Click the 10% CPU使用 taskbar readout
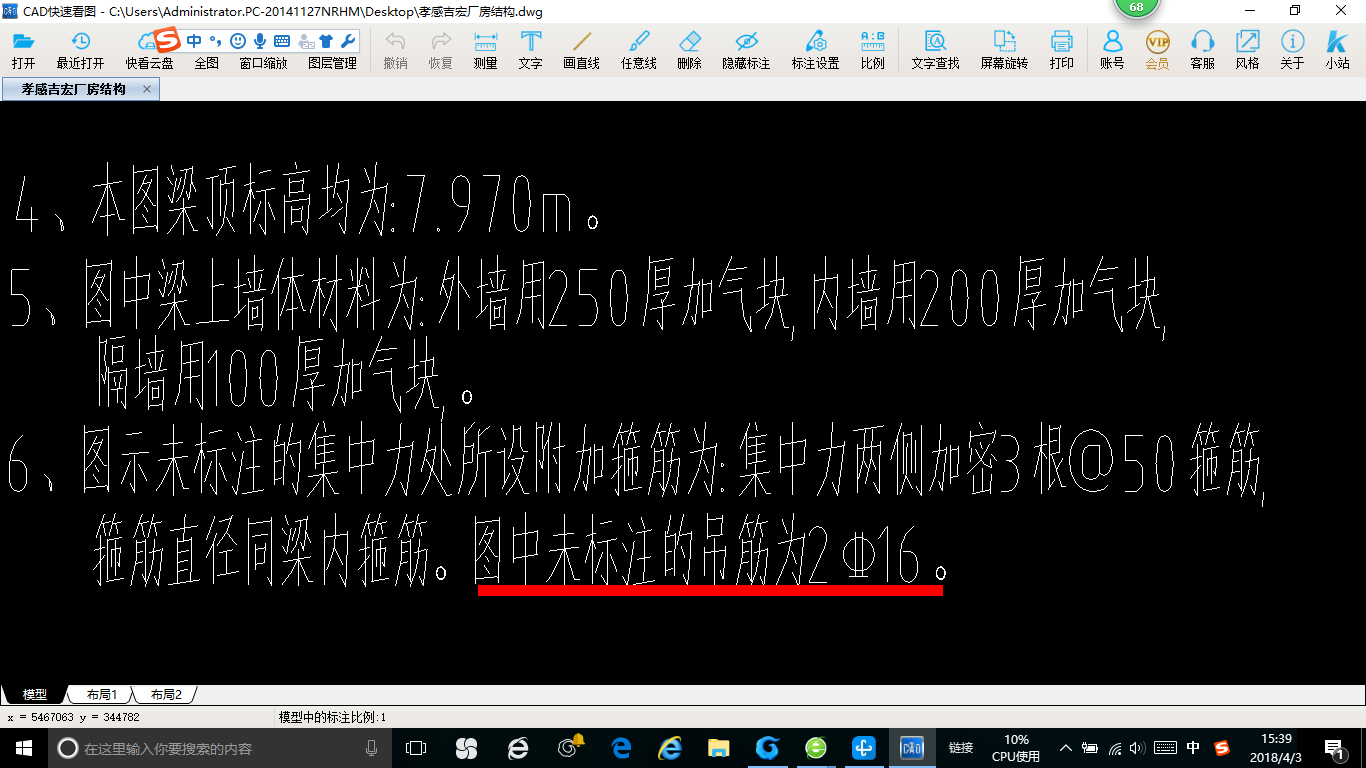Screen dimensions: 1366x768 pyautogui.click(x=1016, y=748)
